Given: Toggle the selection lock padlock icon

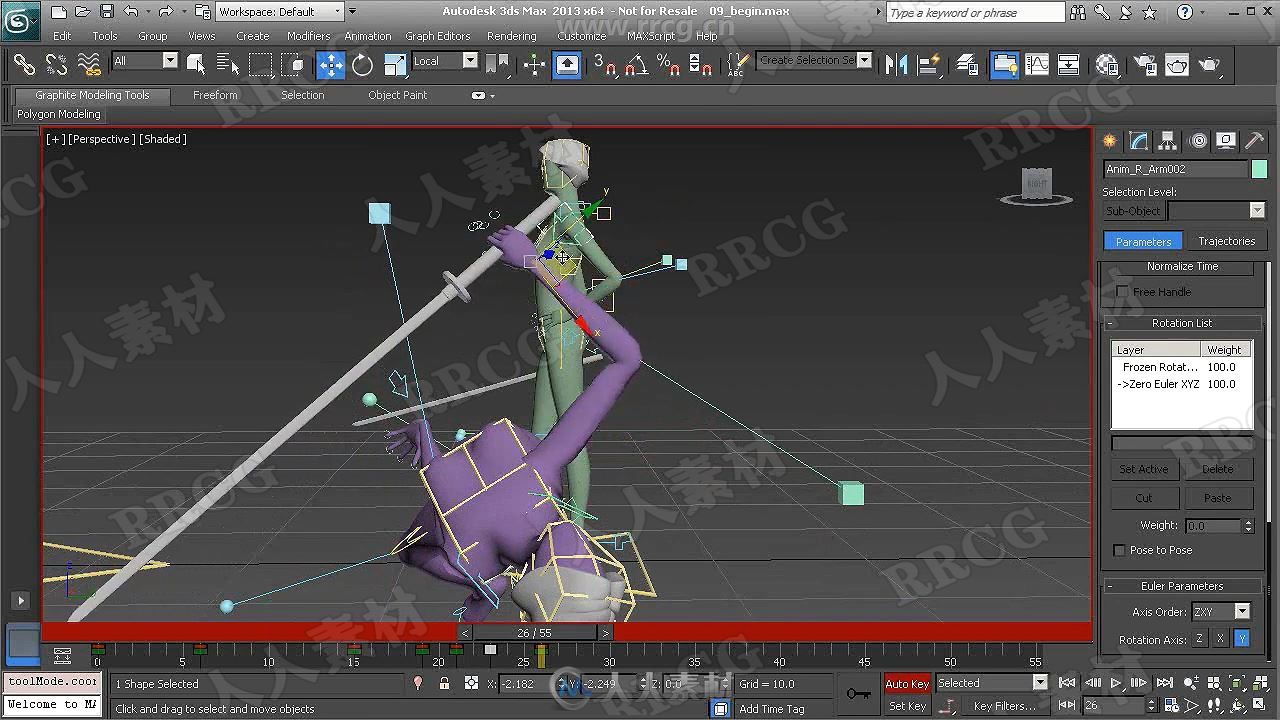Looking at the screenshot, I should (x=444, y=684).
